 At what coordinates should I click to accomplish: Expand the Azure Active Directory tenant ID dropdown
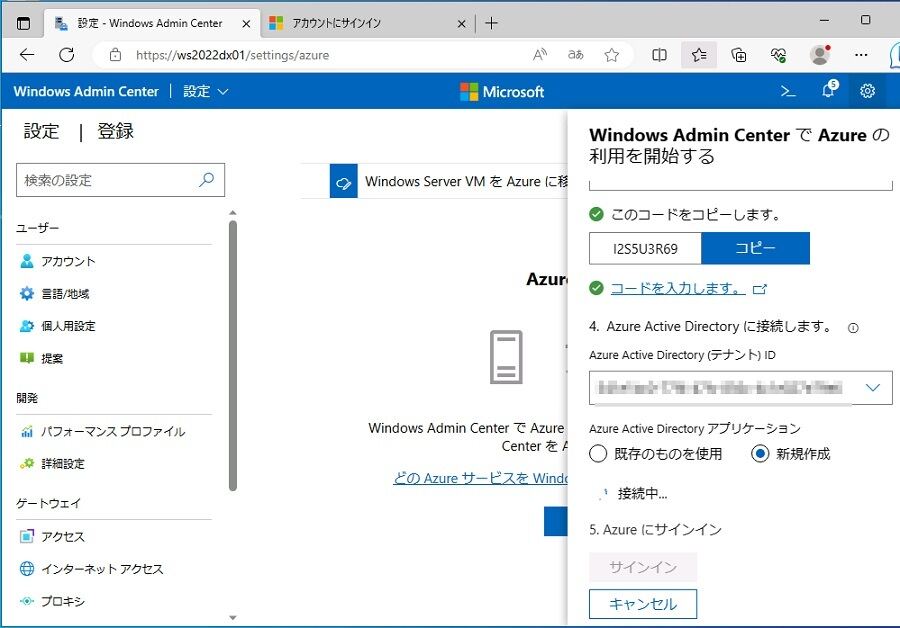click(x=872, y=387)
